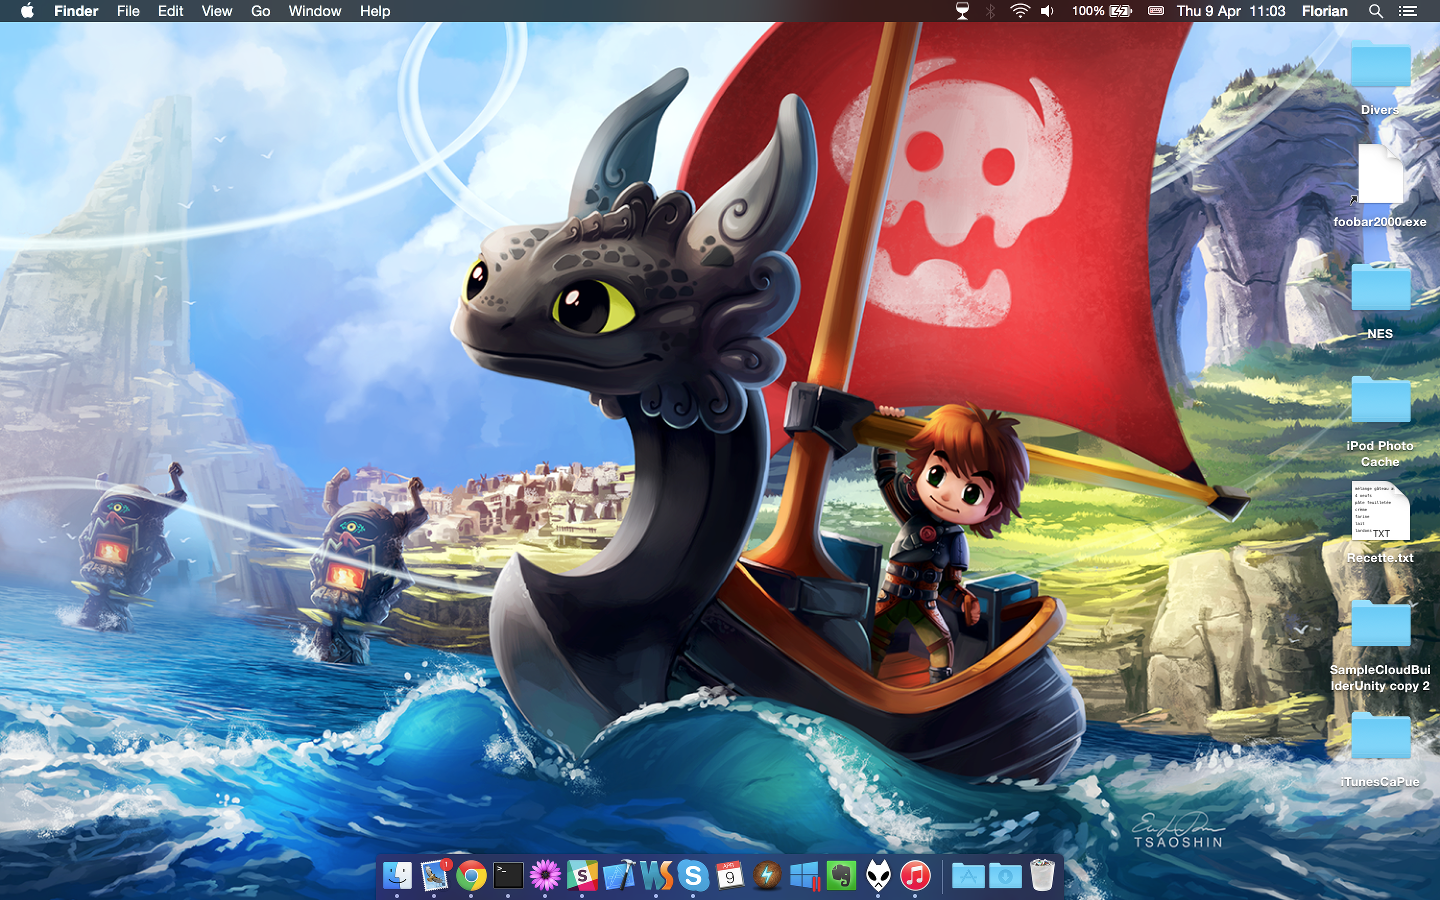1440x900 pixels.
Task: Open the Wi-Fi status menu
Action: [x=1019, y=11]
